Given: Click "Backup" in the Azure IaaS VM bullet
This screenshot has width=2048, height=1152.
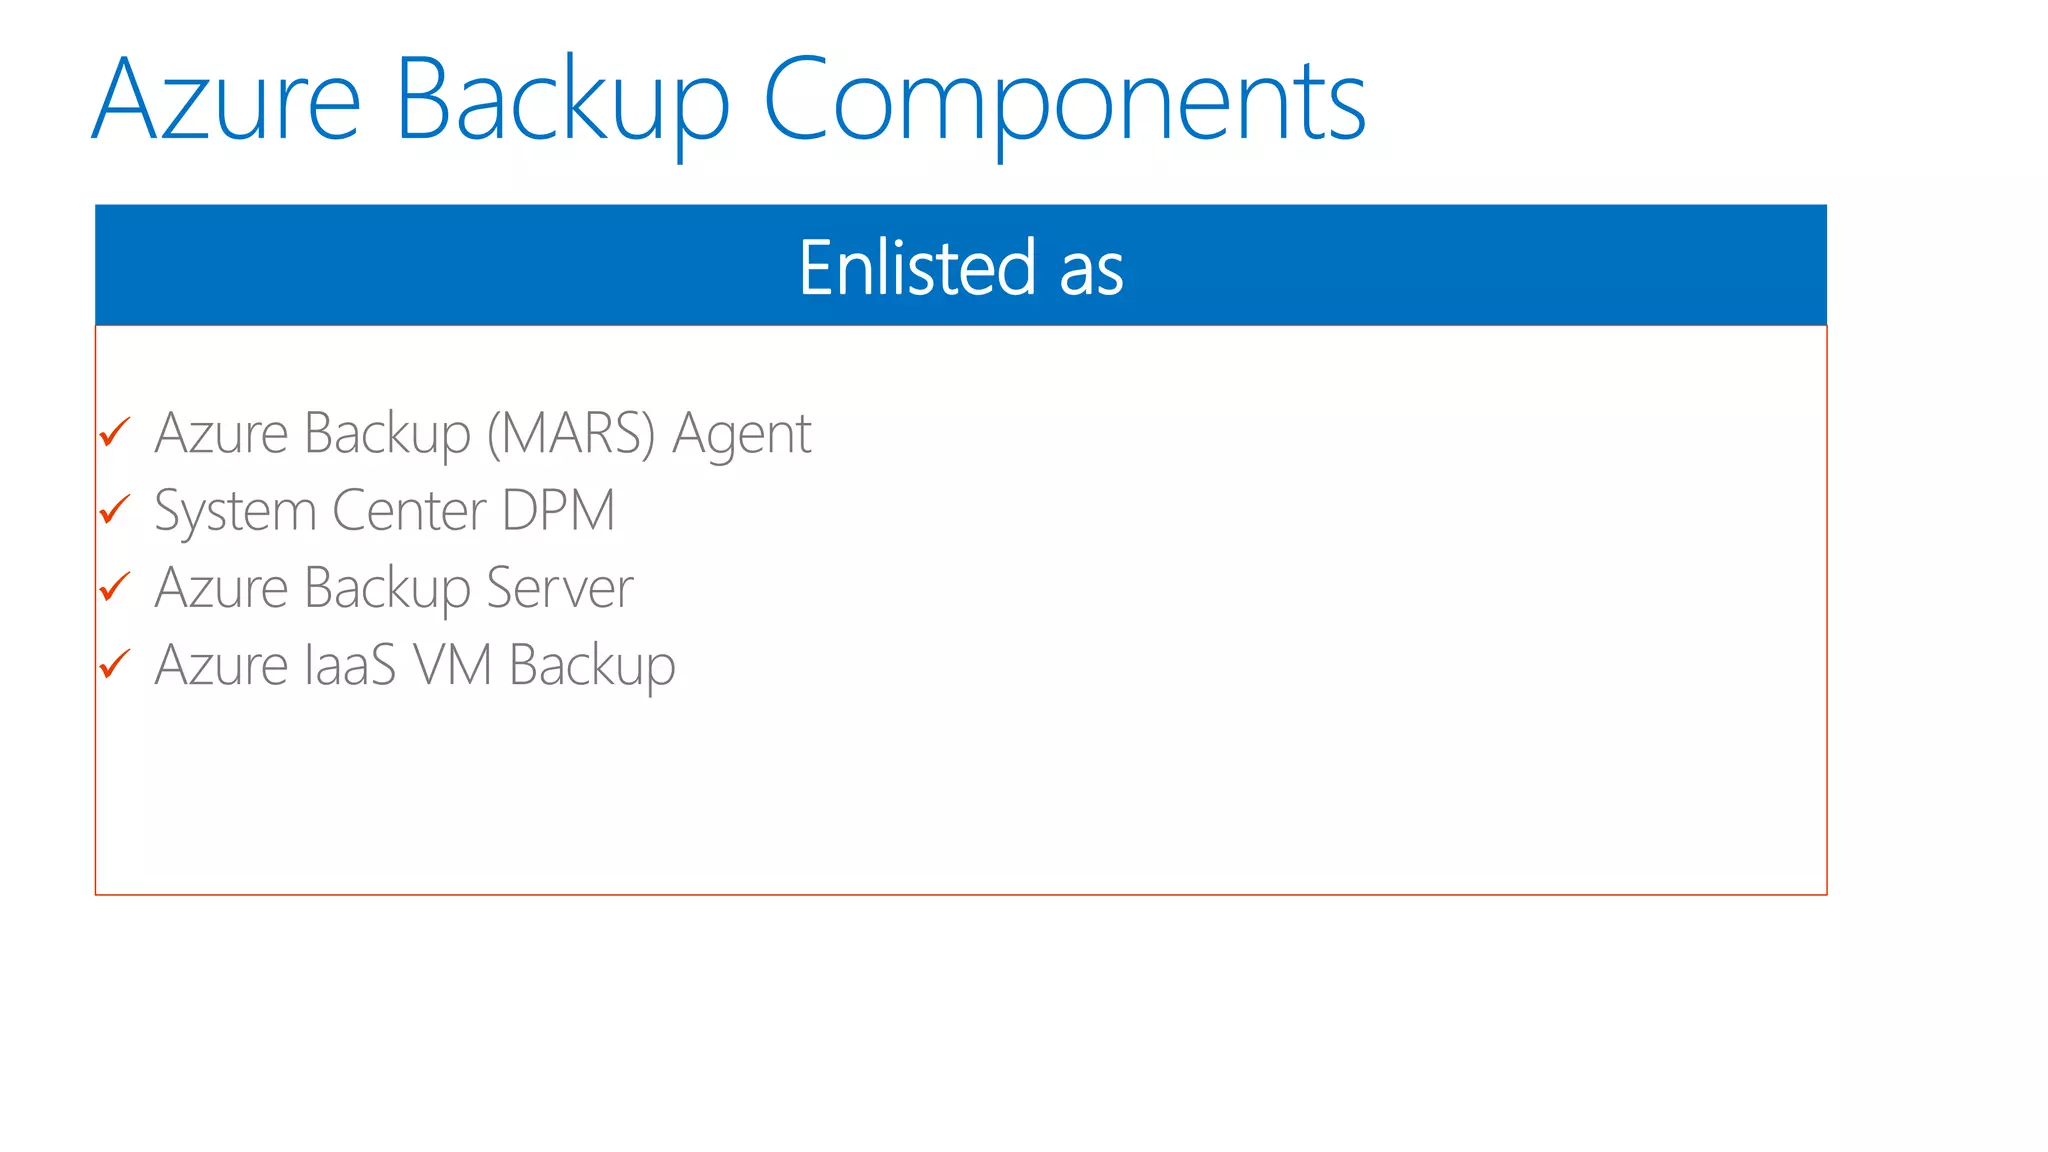Looking at the screenshot, I should click(x=592, y=665).
